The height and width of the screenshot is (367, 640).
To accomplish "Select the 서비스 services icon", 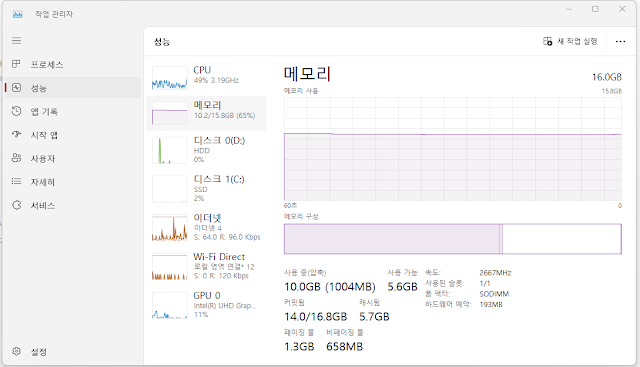I will (16, 205).
